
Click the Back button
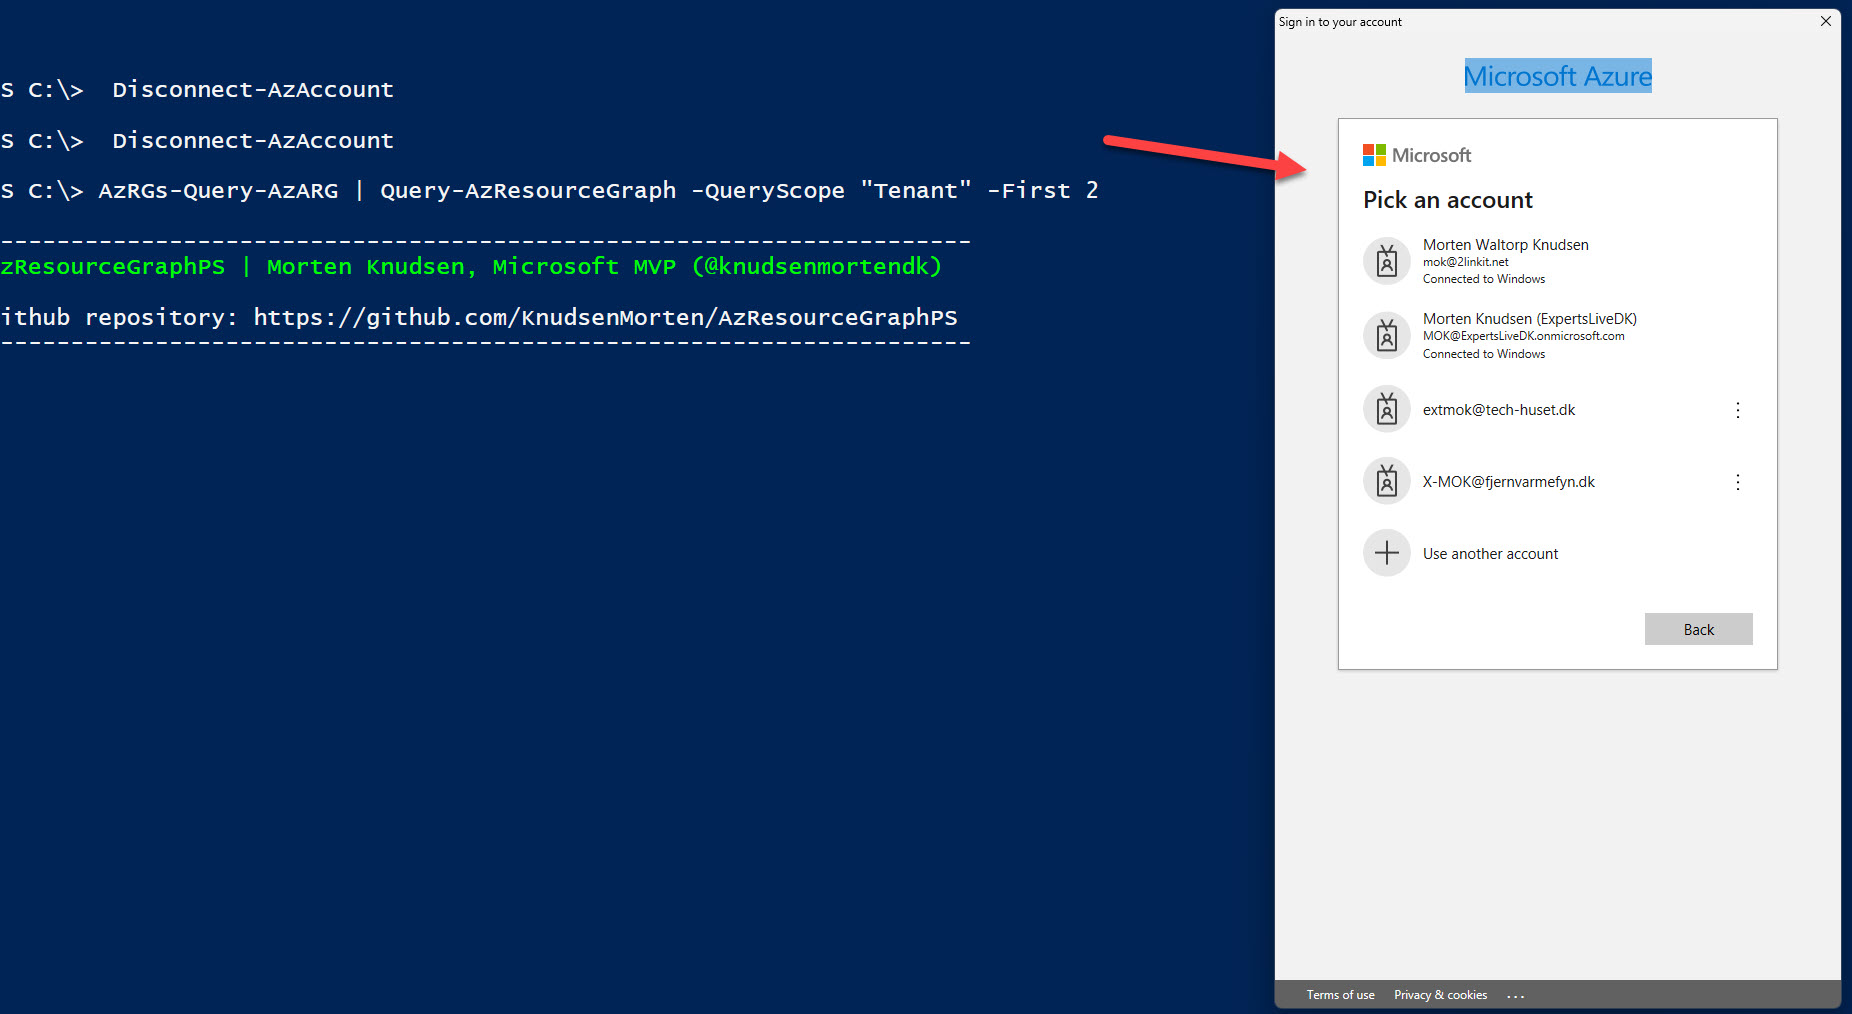pos(1698,629)
